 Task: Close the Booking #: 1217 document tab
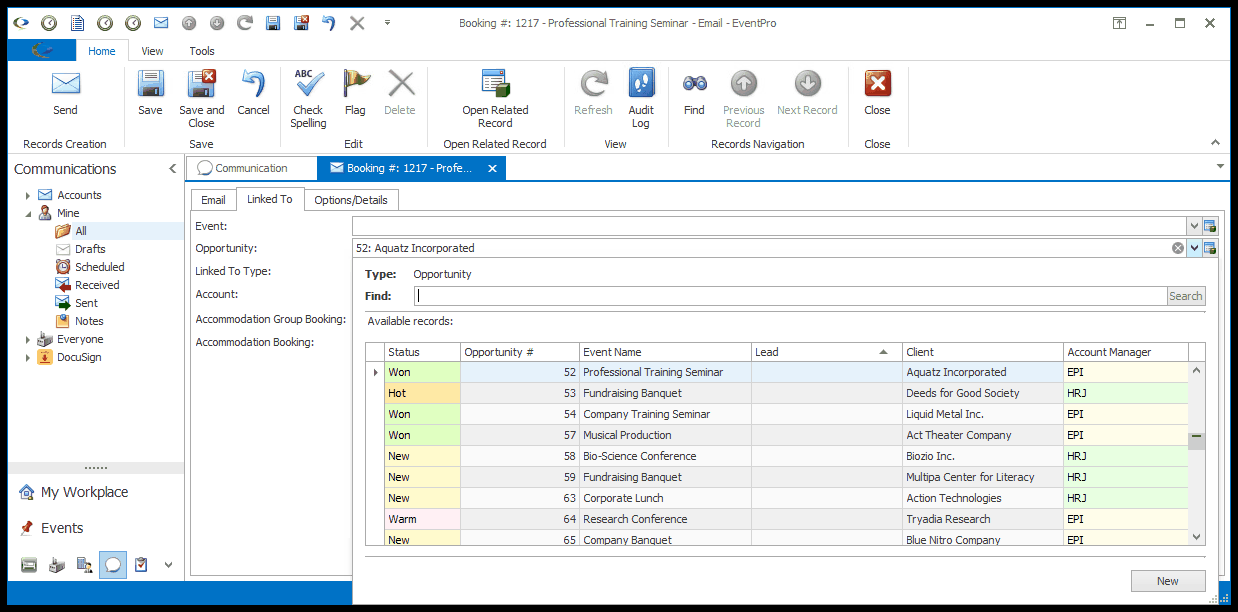(492, 168)
